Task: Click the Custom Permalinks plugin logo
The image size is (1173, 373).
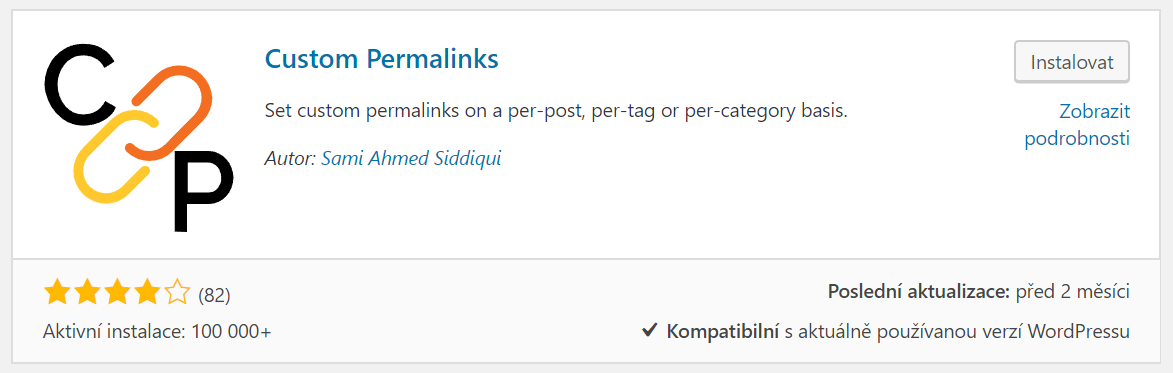Action: click(x=139, y=137)
